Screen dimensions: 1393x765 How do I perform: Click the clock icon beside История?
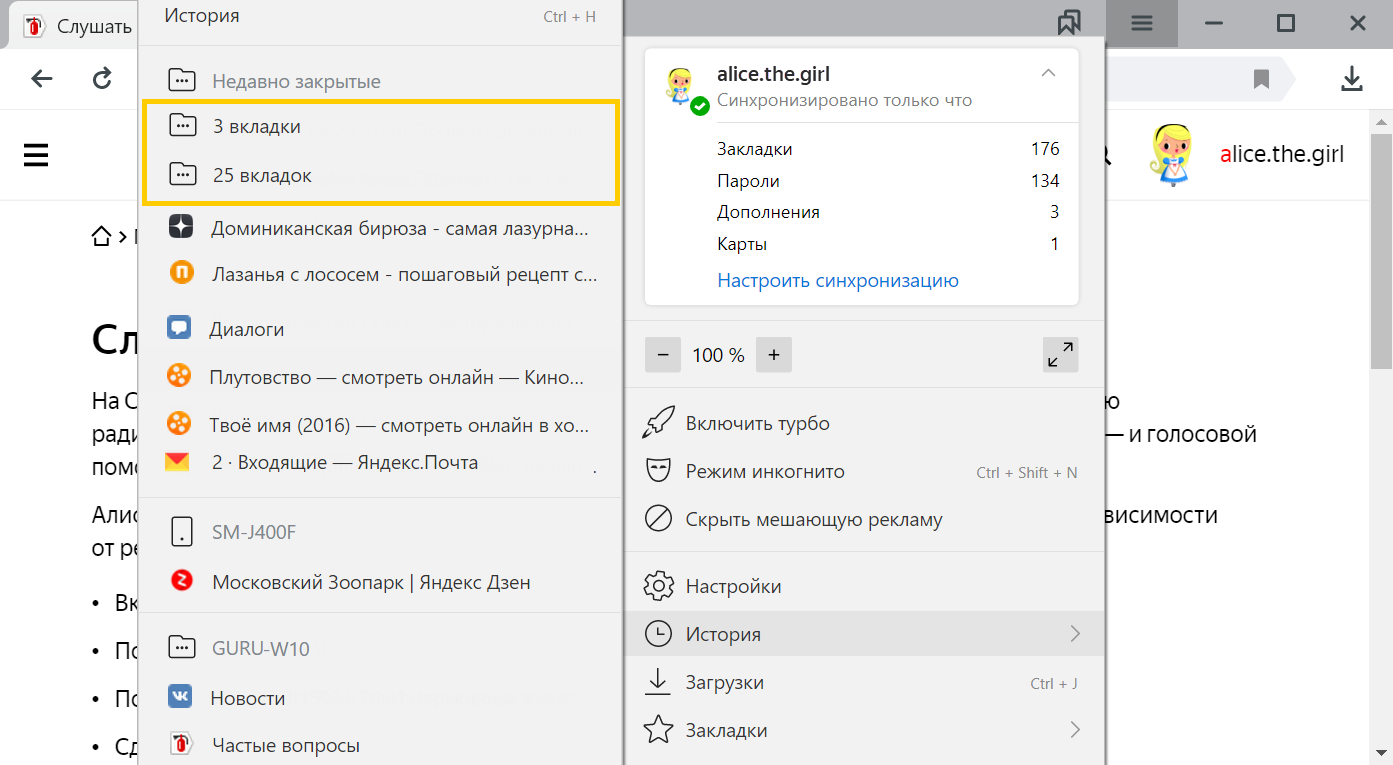click(658, 634)
